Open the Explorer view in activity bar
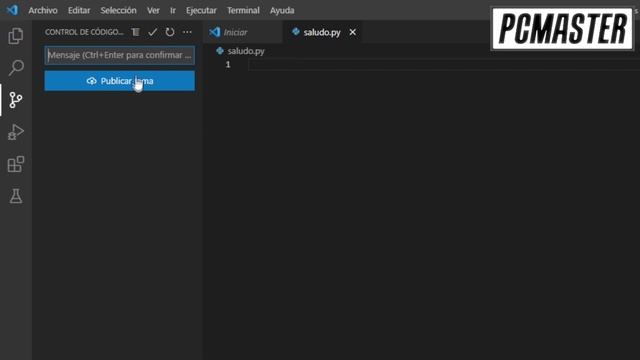 click(x=16, y=36)
